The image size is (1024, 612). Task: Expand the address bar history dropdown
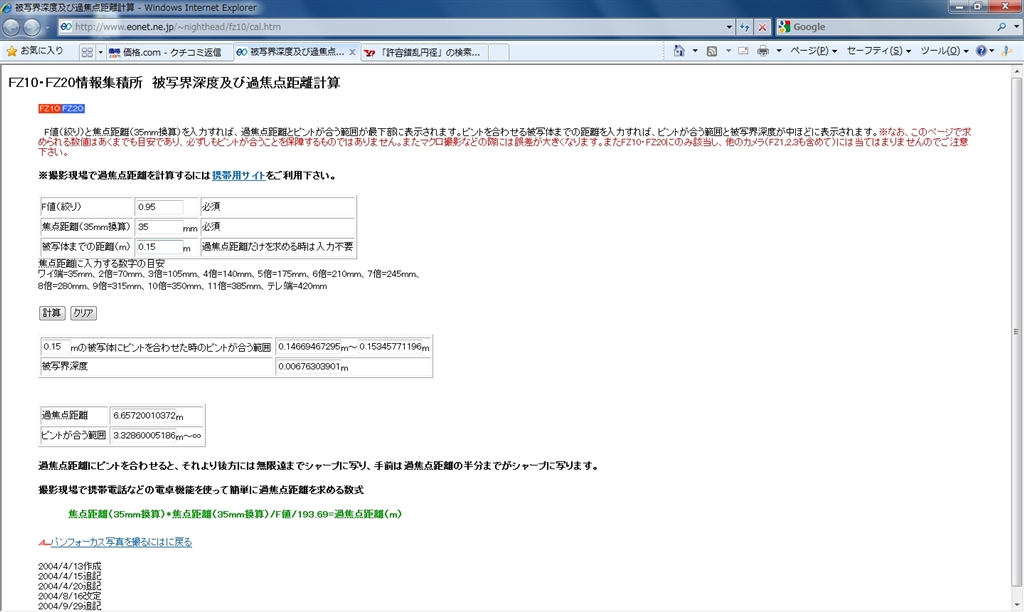[729, 27]
